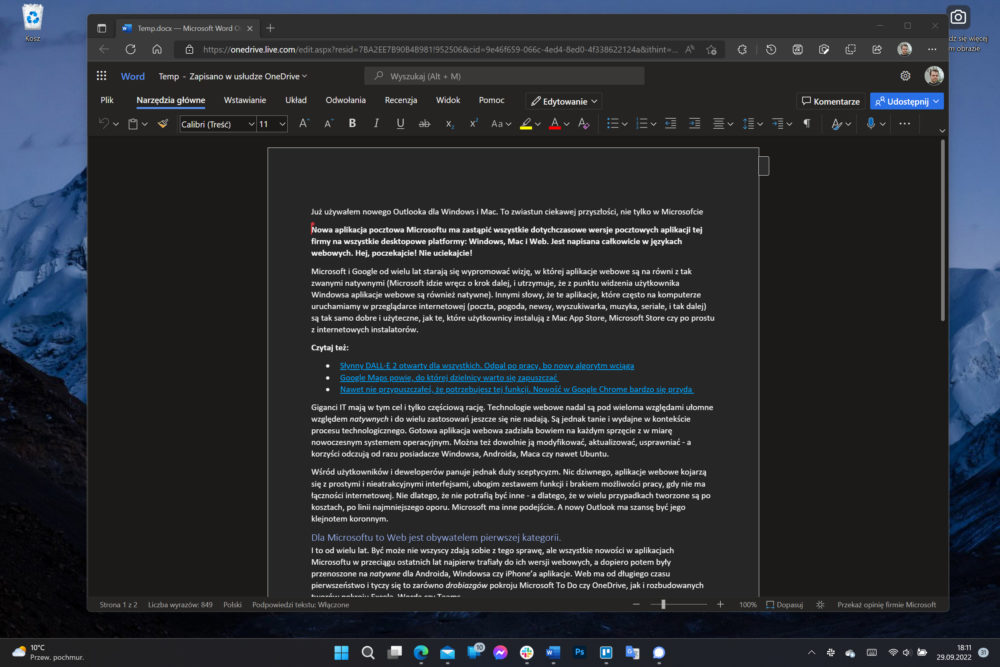Switch to the Recenzja tab
This screenshot has width=1000, height=667.
[x=401, y=100]
